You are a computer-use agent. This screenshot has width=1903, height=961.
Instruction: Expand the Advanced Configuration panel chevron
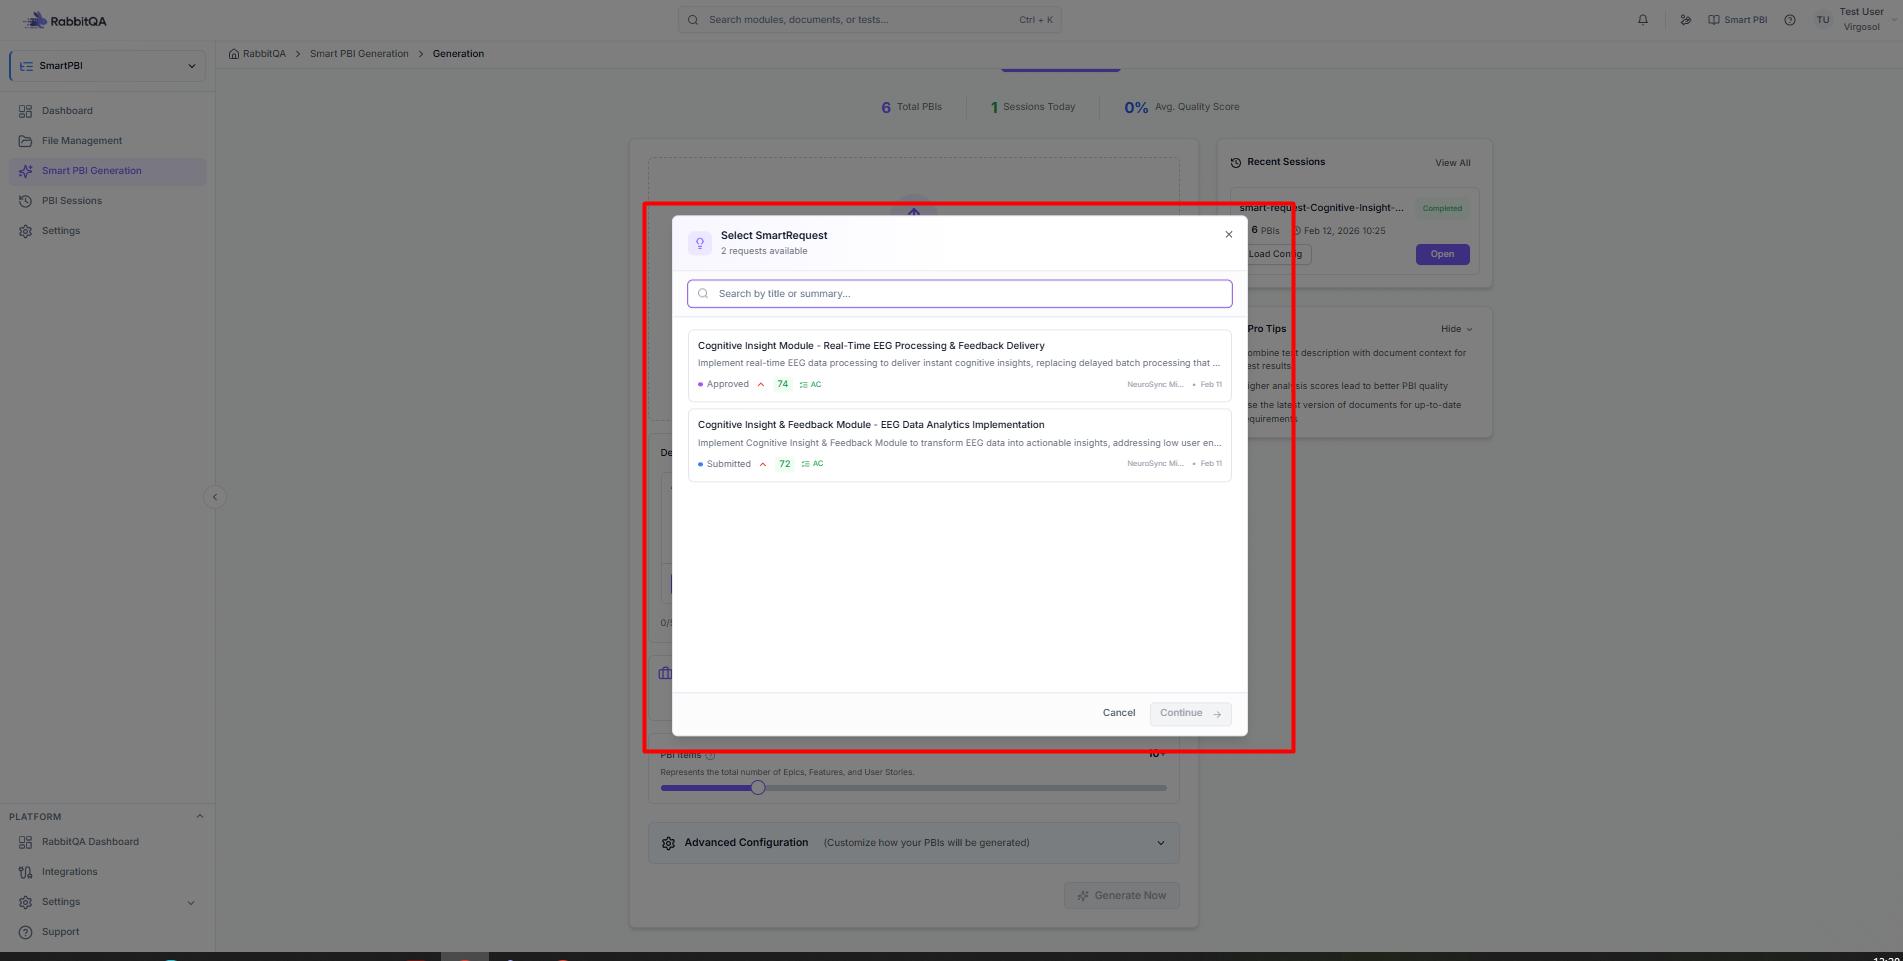pyautogui.click(x=1161, y=843)
